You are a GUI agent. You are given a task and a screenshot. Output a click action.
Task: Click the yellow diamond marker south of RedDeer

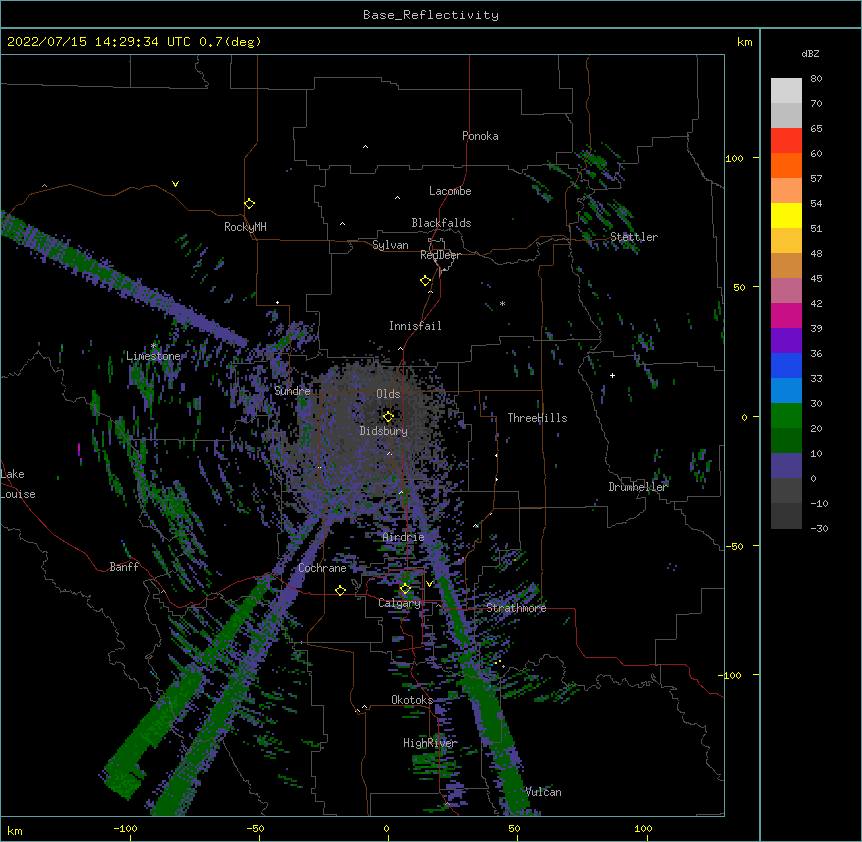pos(425,281)
